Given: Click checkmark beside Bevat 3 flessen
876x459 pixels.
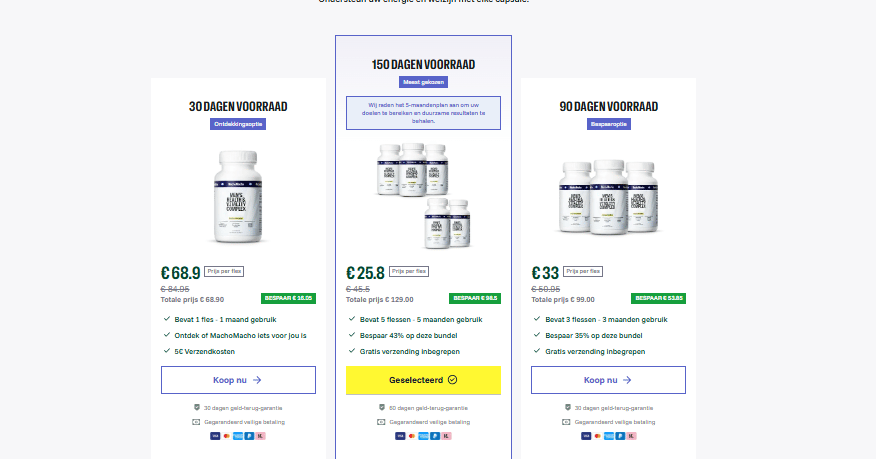Looking at the screenshot, I should click(x=537, y=319).
